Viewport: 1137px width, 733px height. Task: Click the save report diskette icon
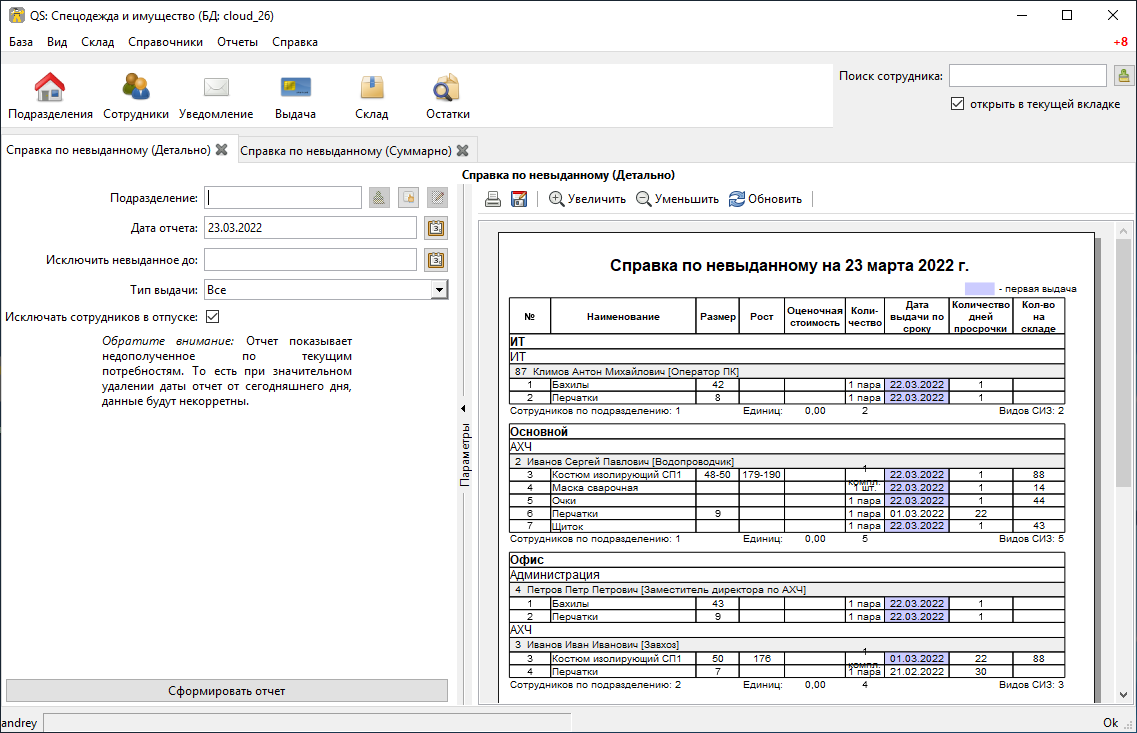(x=519, y=199)
